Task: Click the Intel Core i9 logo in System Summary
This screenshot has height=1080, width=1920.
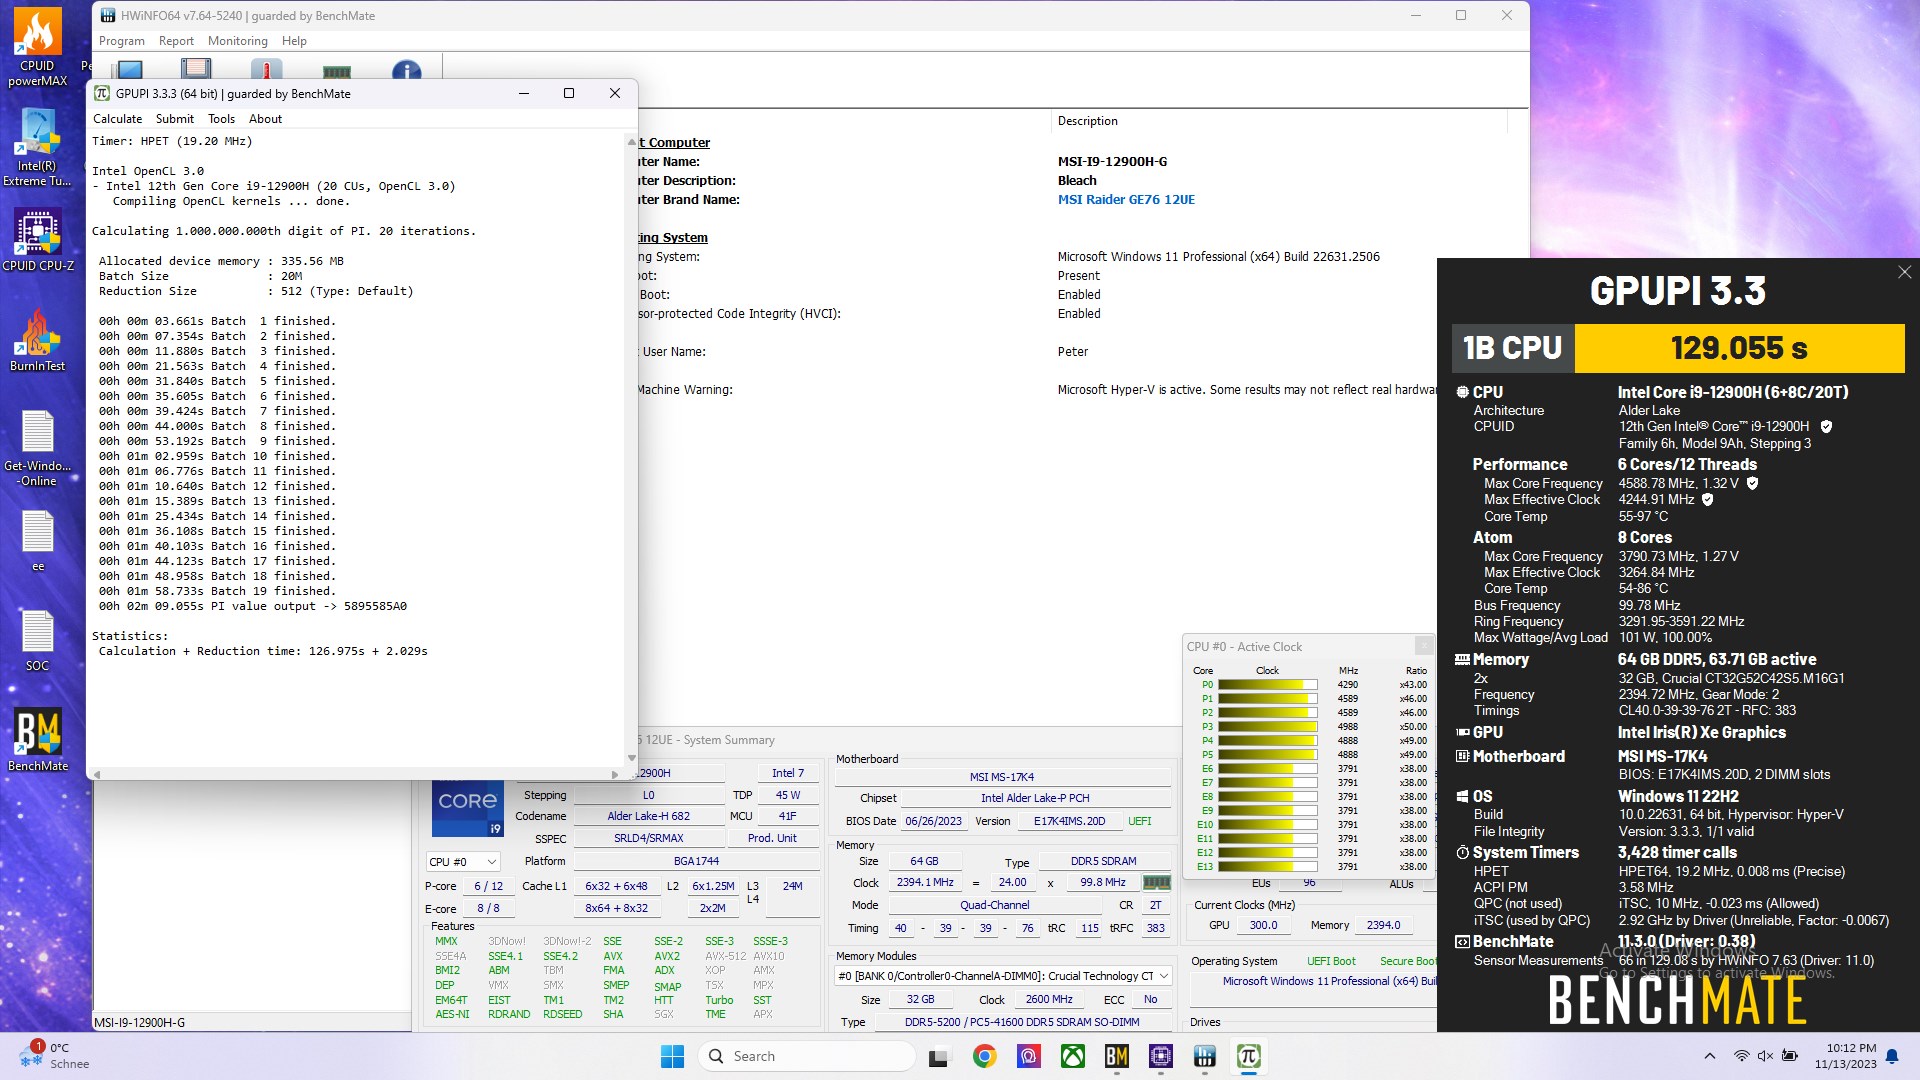Action: coord(467,808)
